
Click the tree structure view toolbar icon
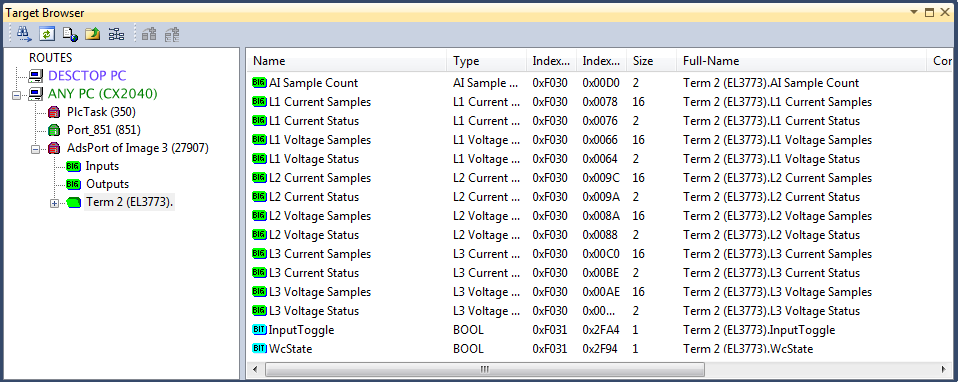(x=116, y=34)
